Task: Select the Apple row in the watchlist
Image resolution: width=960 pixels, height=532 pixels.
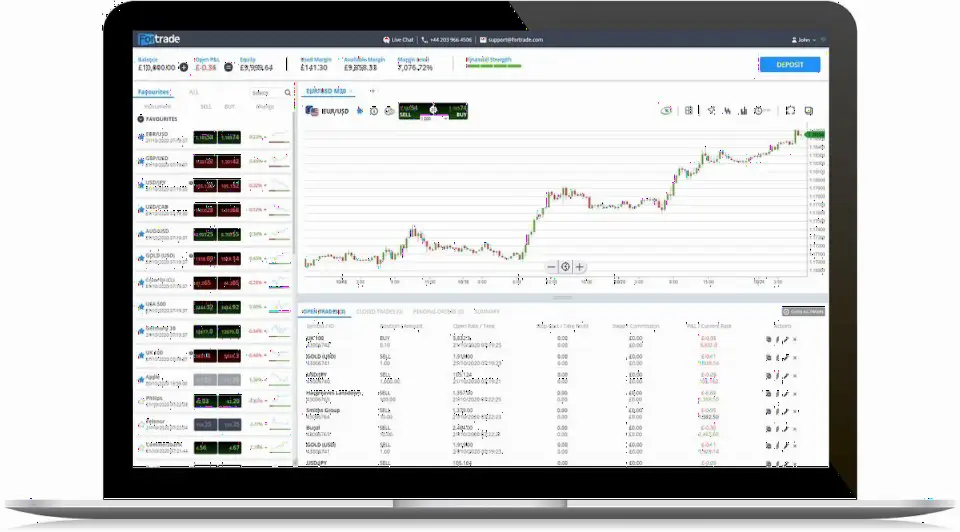Action: point(212,380)
